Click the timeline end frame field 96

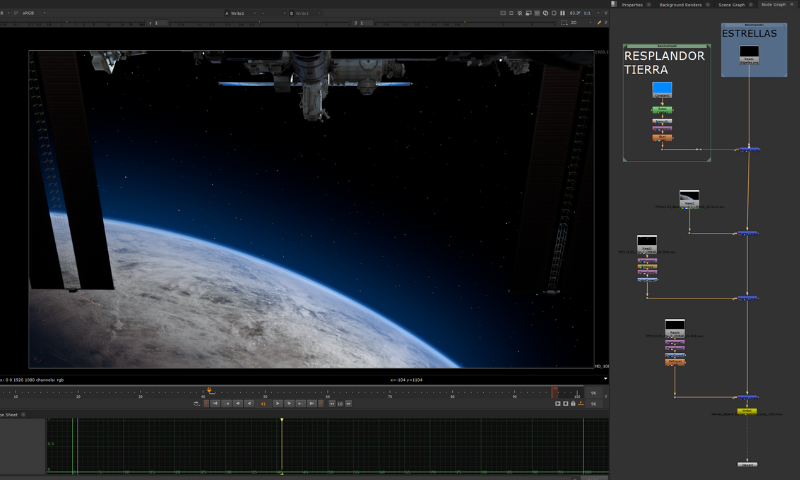[x=593, y=393]
